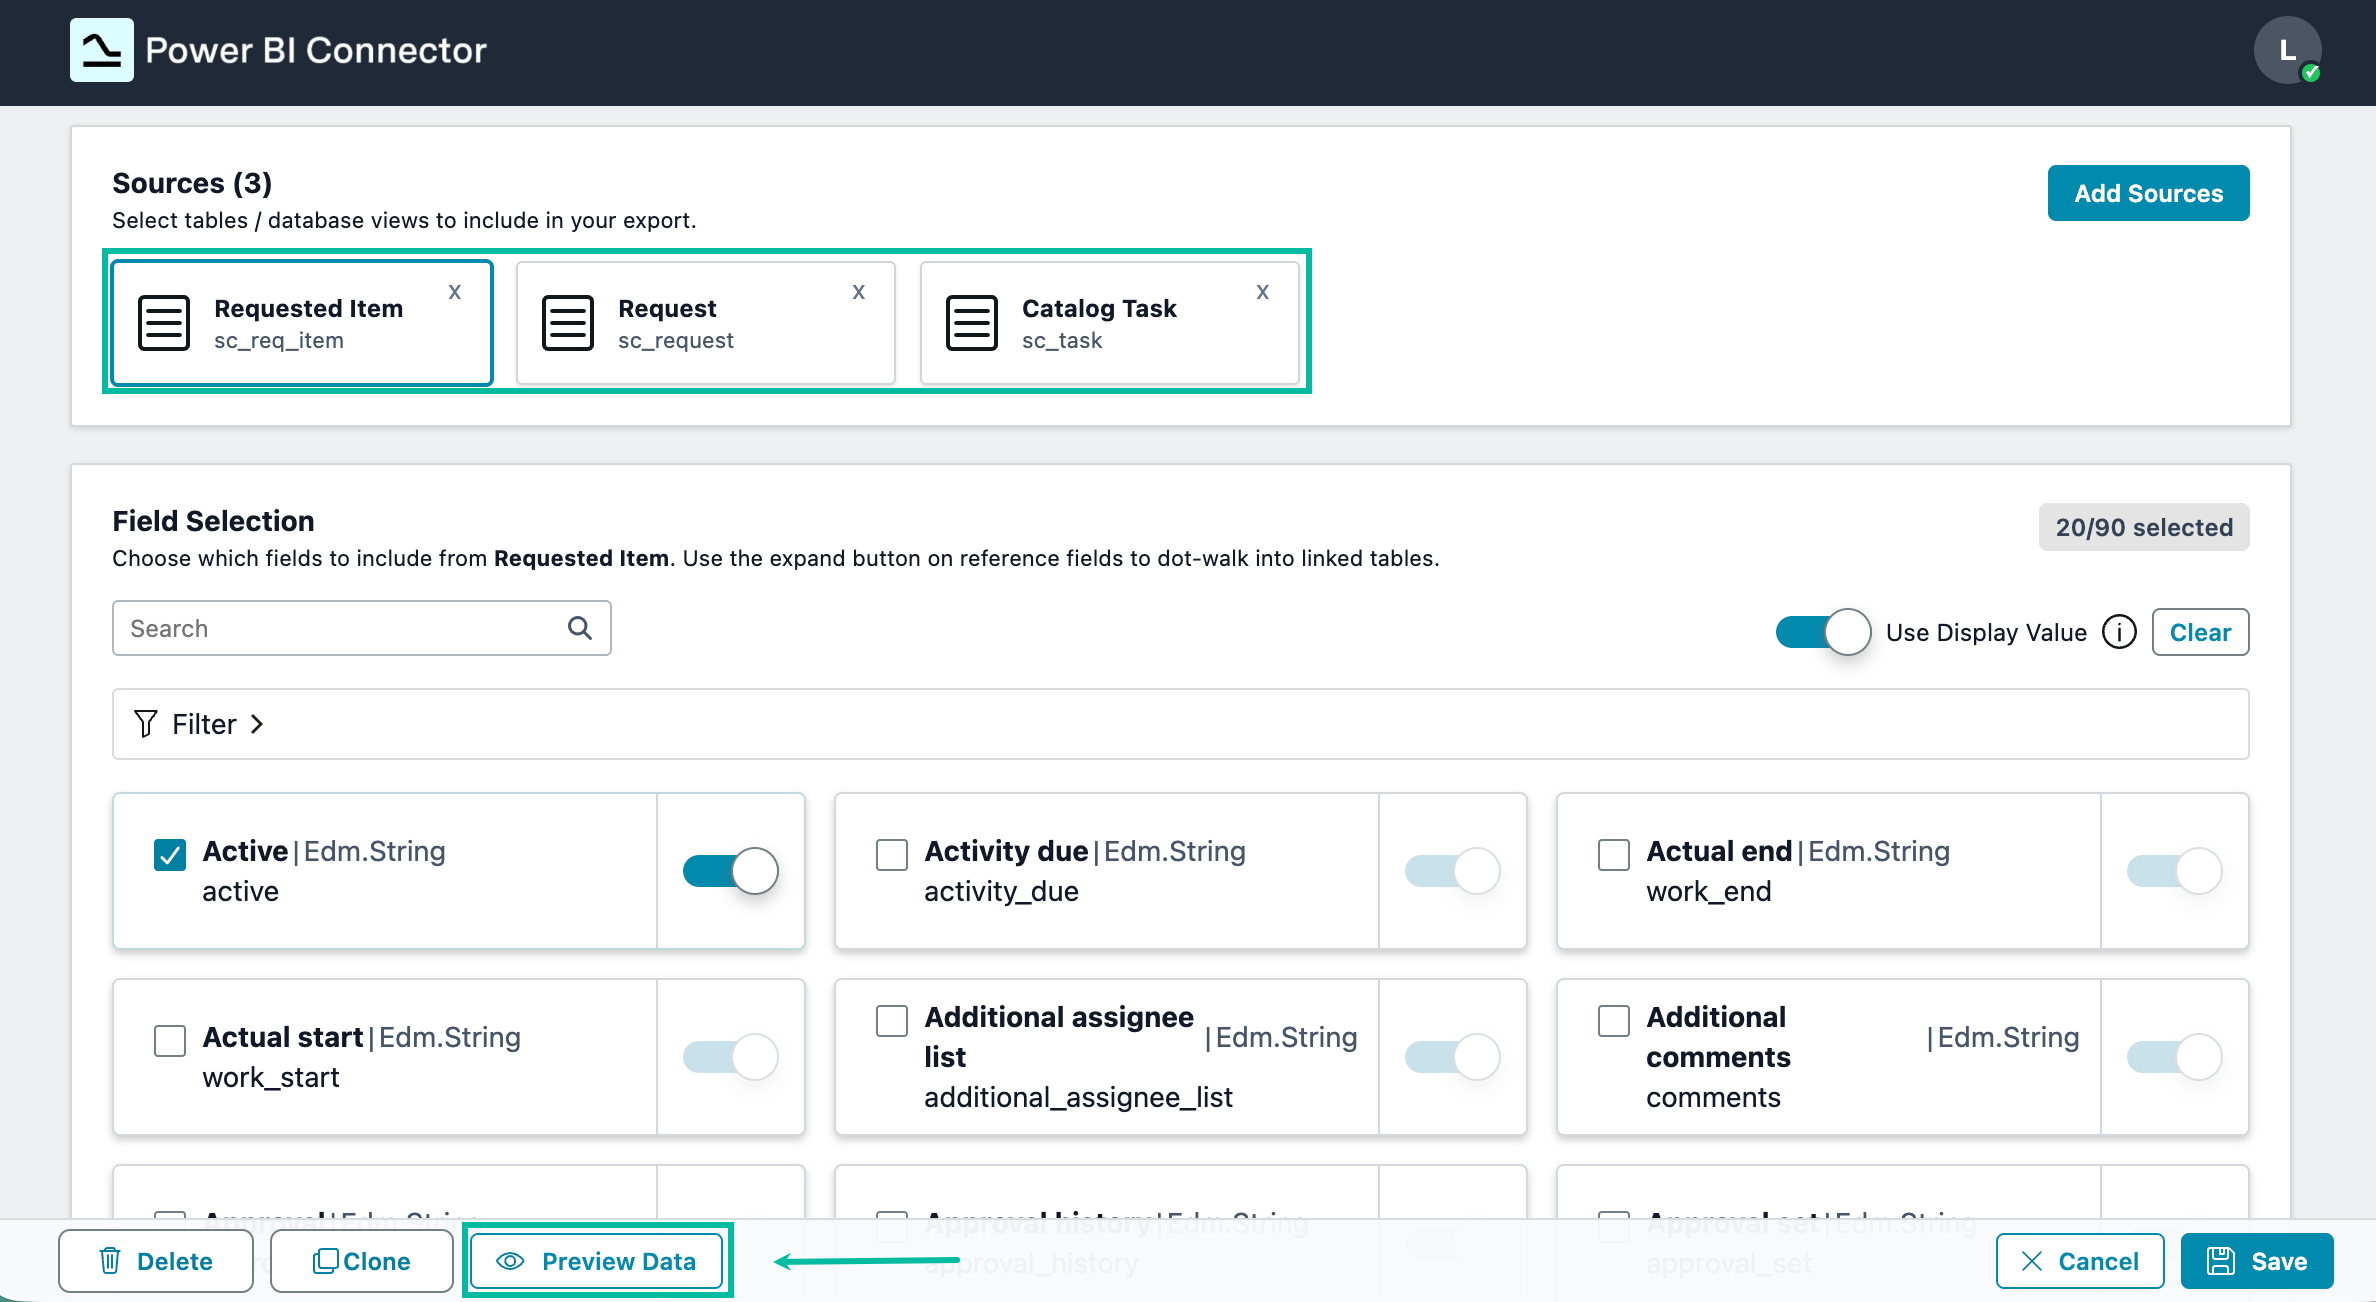
Task: Click the work_end field name text
Action: click(x=1708, y=891)
